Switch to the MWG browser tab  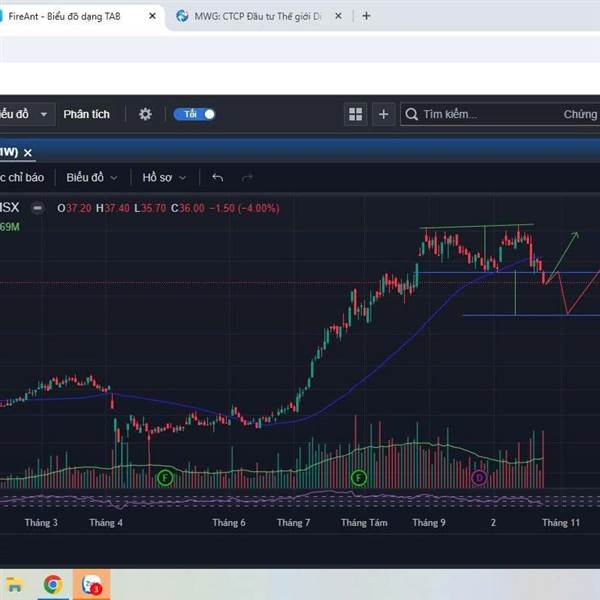(255, 16)
